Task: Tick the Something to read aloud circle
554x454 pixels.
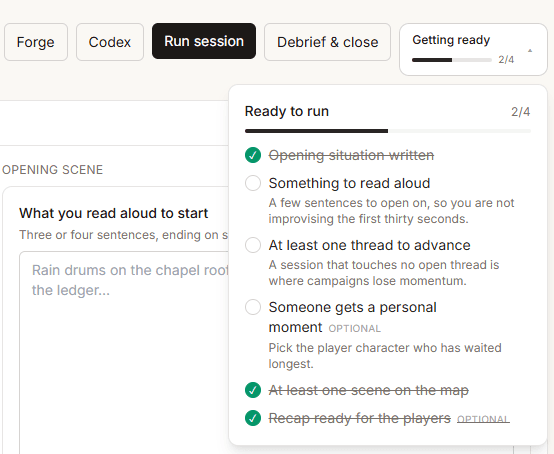Action: (253, 183)
